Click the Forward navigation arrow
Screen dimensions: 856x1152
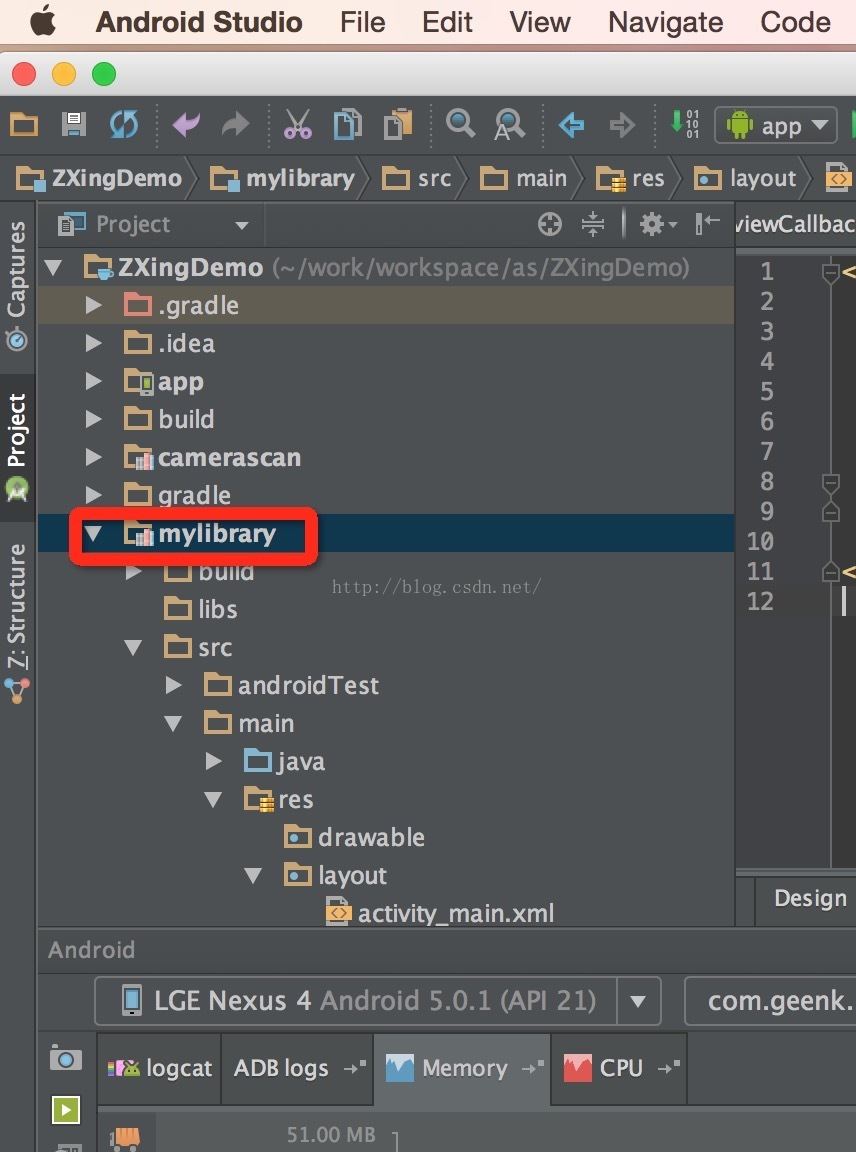point(622,125)
